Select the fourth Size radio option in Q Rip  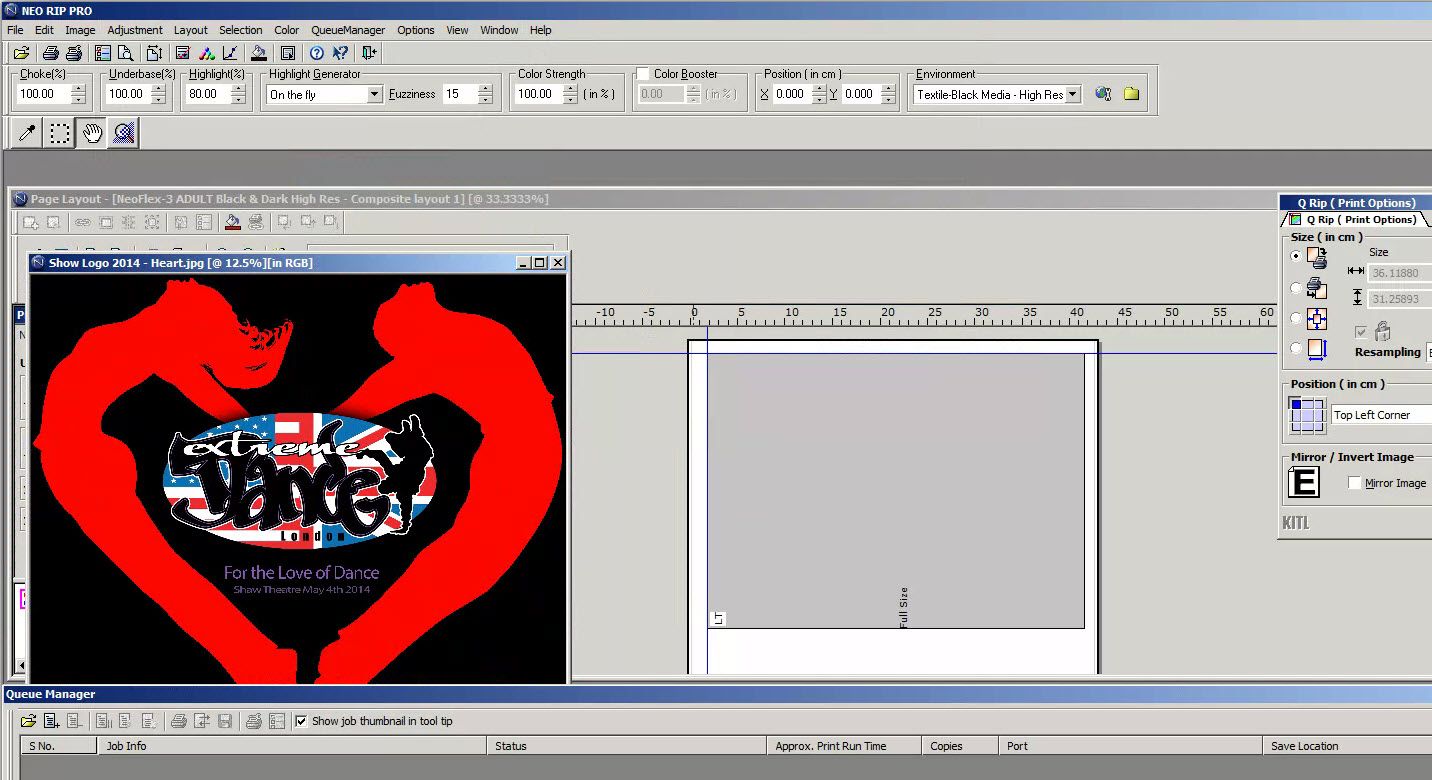[x=1296, y=349]
